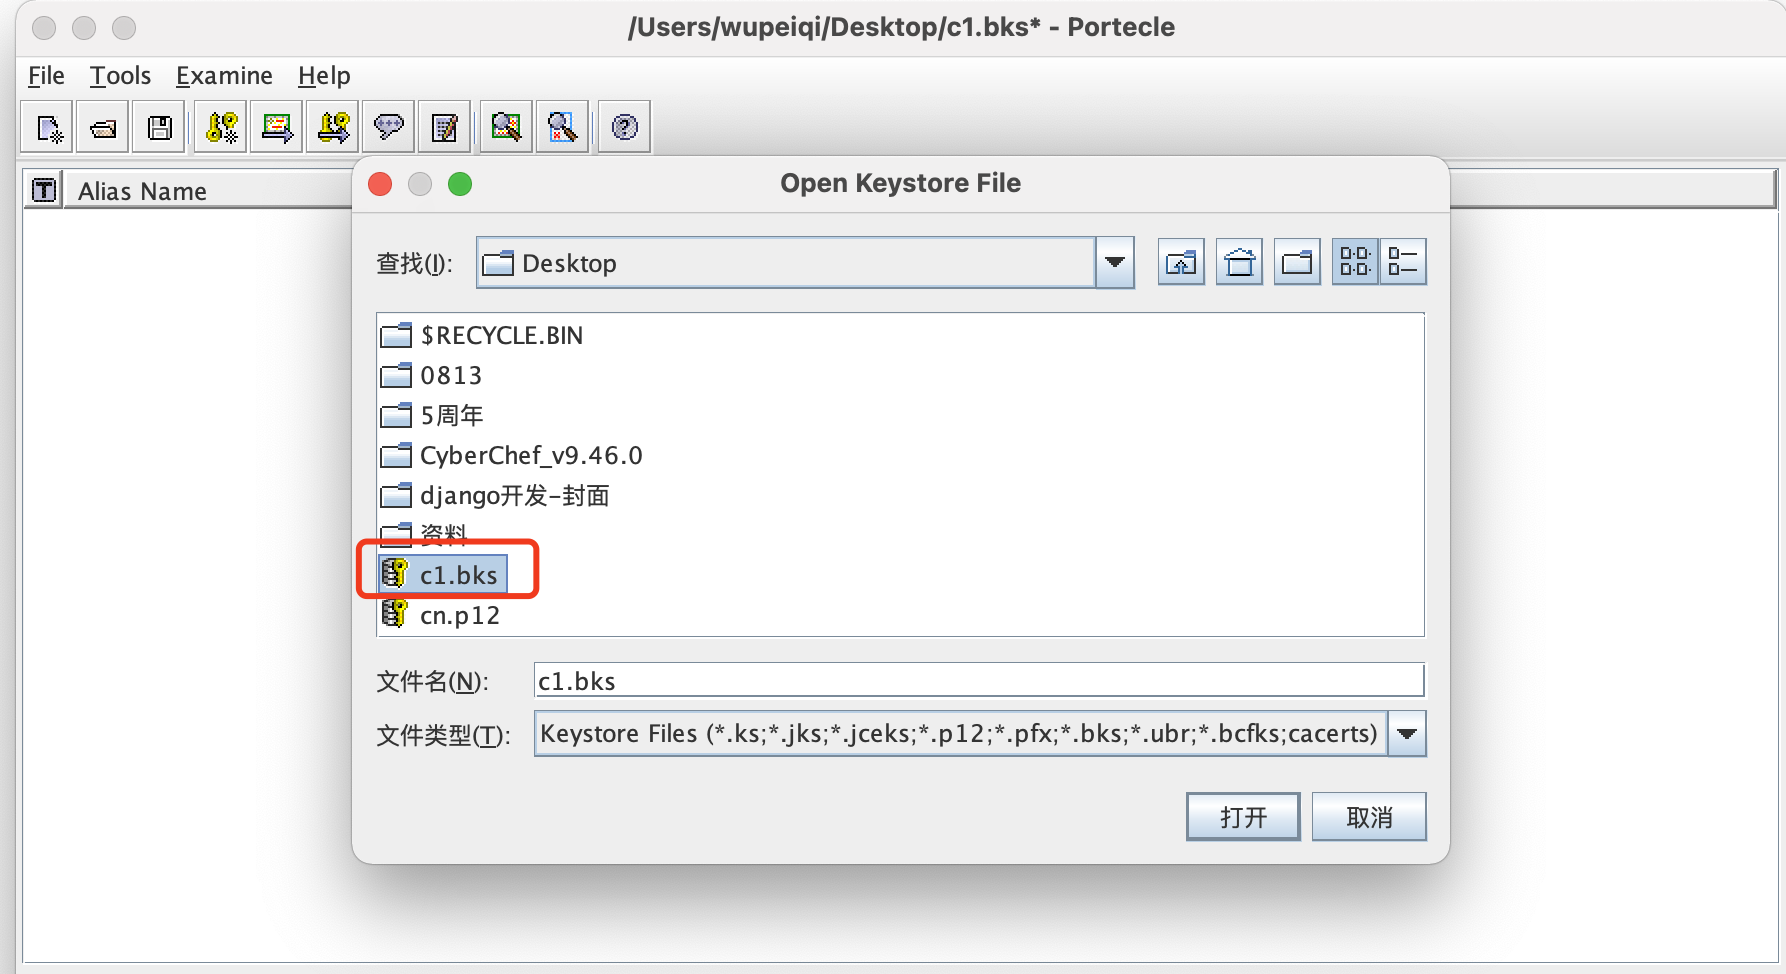Click the Generate Key Pair toolbar icon

[x=221, y=127]
